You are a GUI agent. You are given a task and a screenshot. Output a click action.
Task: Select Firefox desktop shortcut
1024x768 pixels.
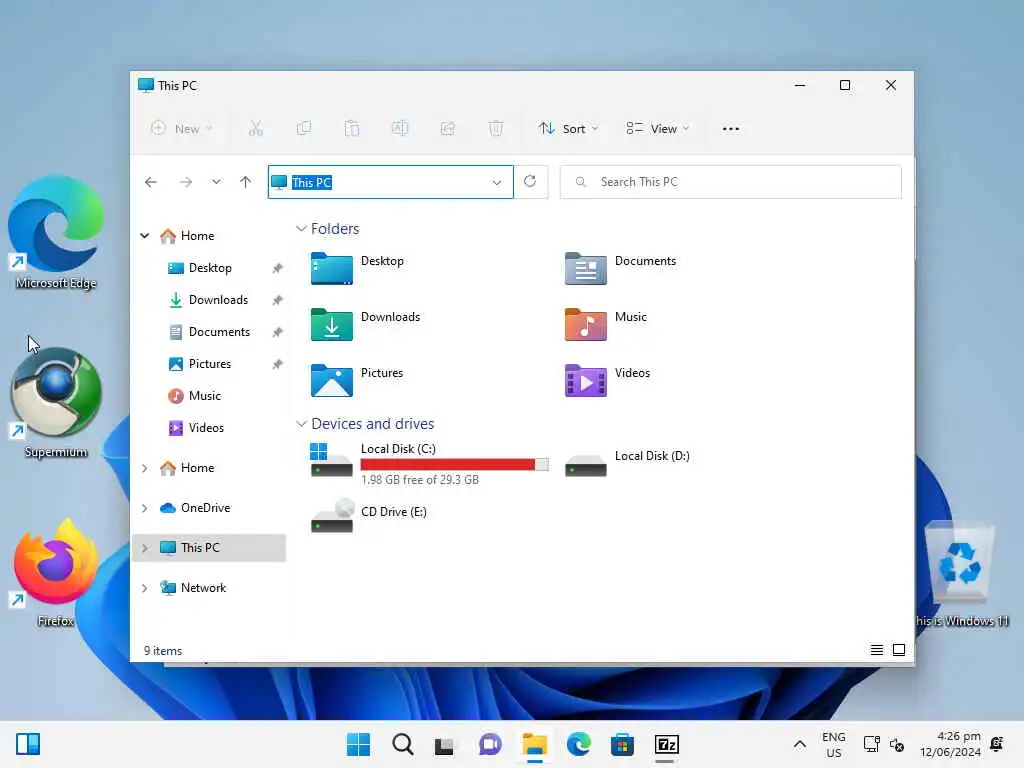pyautogui.click(x=56, y=573)
